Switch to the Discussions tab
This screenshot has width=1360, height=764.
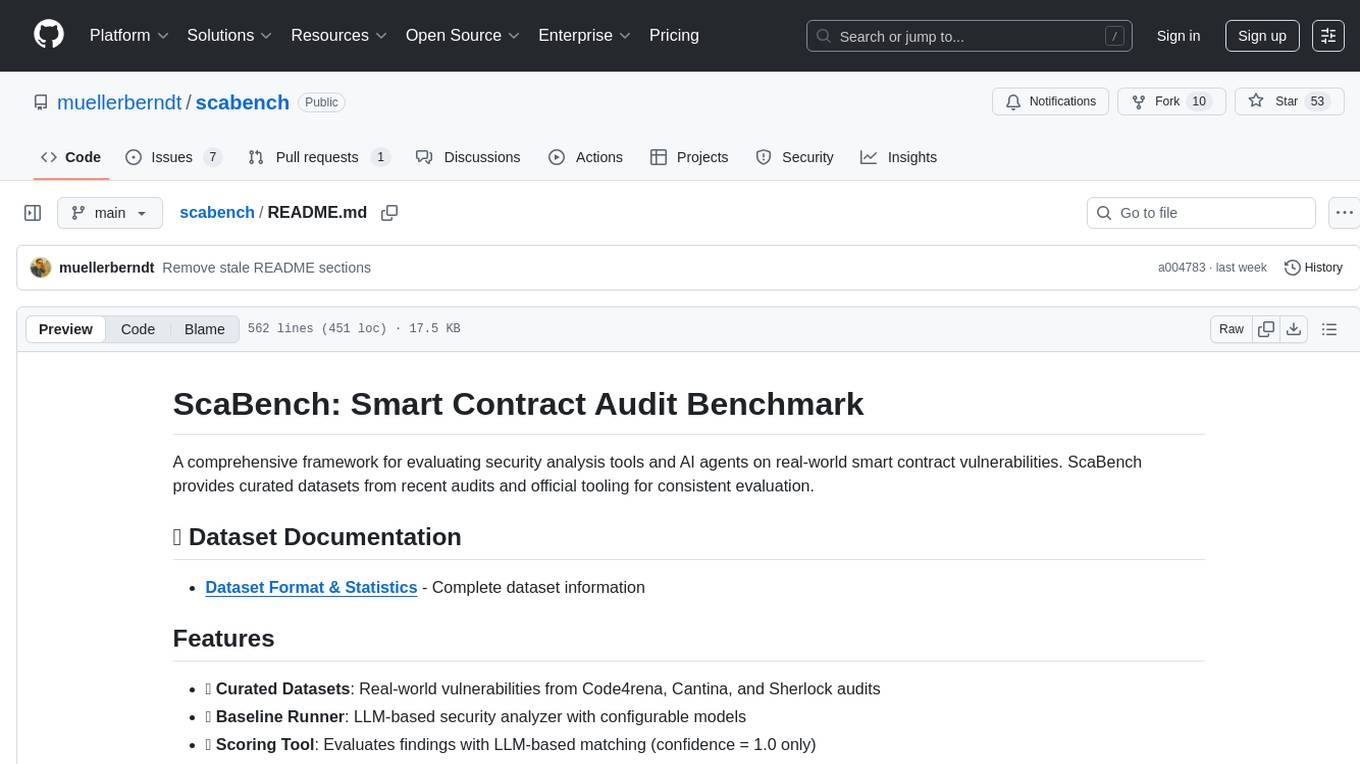tap(468, 157)
